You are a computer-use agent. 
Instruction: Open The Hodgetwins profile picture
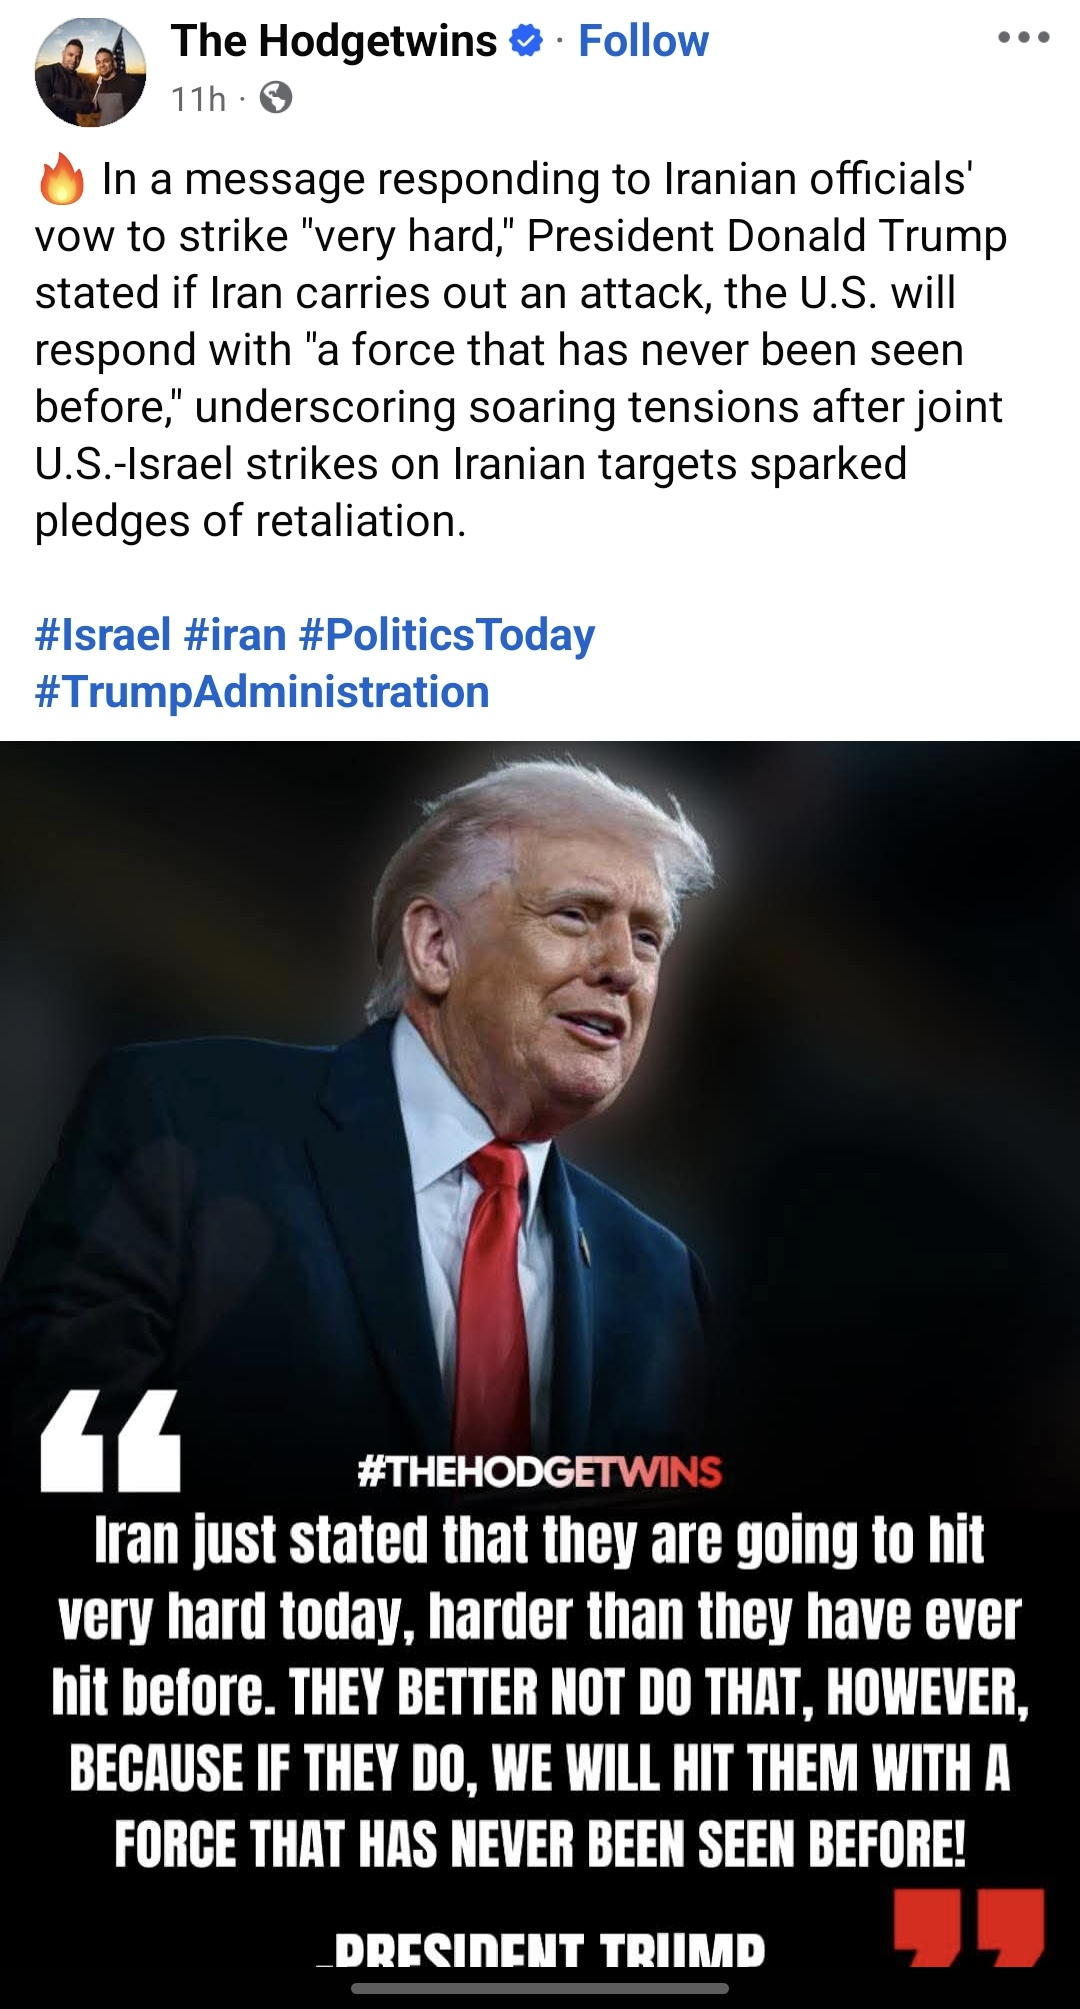(90, 71)
